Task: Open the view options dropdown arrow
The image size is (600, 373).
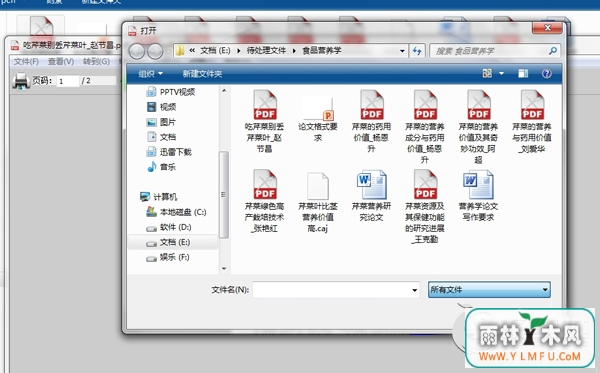Action: click(x=501, y=73)
